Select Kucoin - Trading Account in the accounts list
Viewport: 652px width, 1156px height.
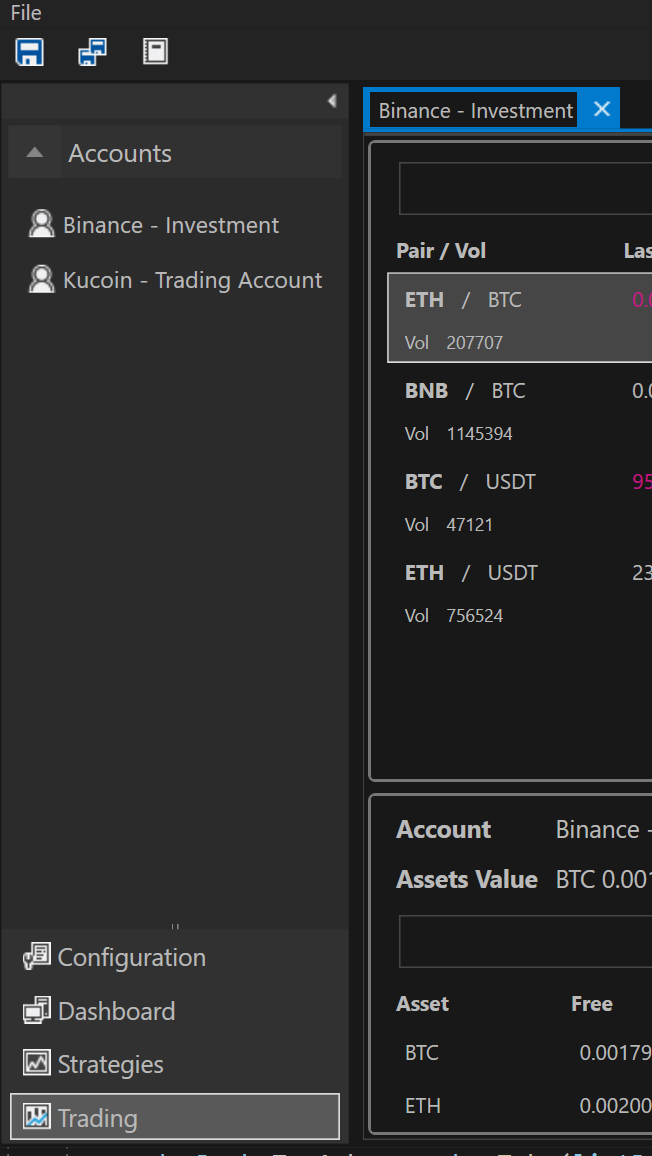(x=192, y=280)
